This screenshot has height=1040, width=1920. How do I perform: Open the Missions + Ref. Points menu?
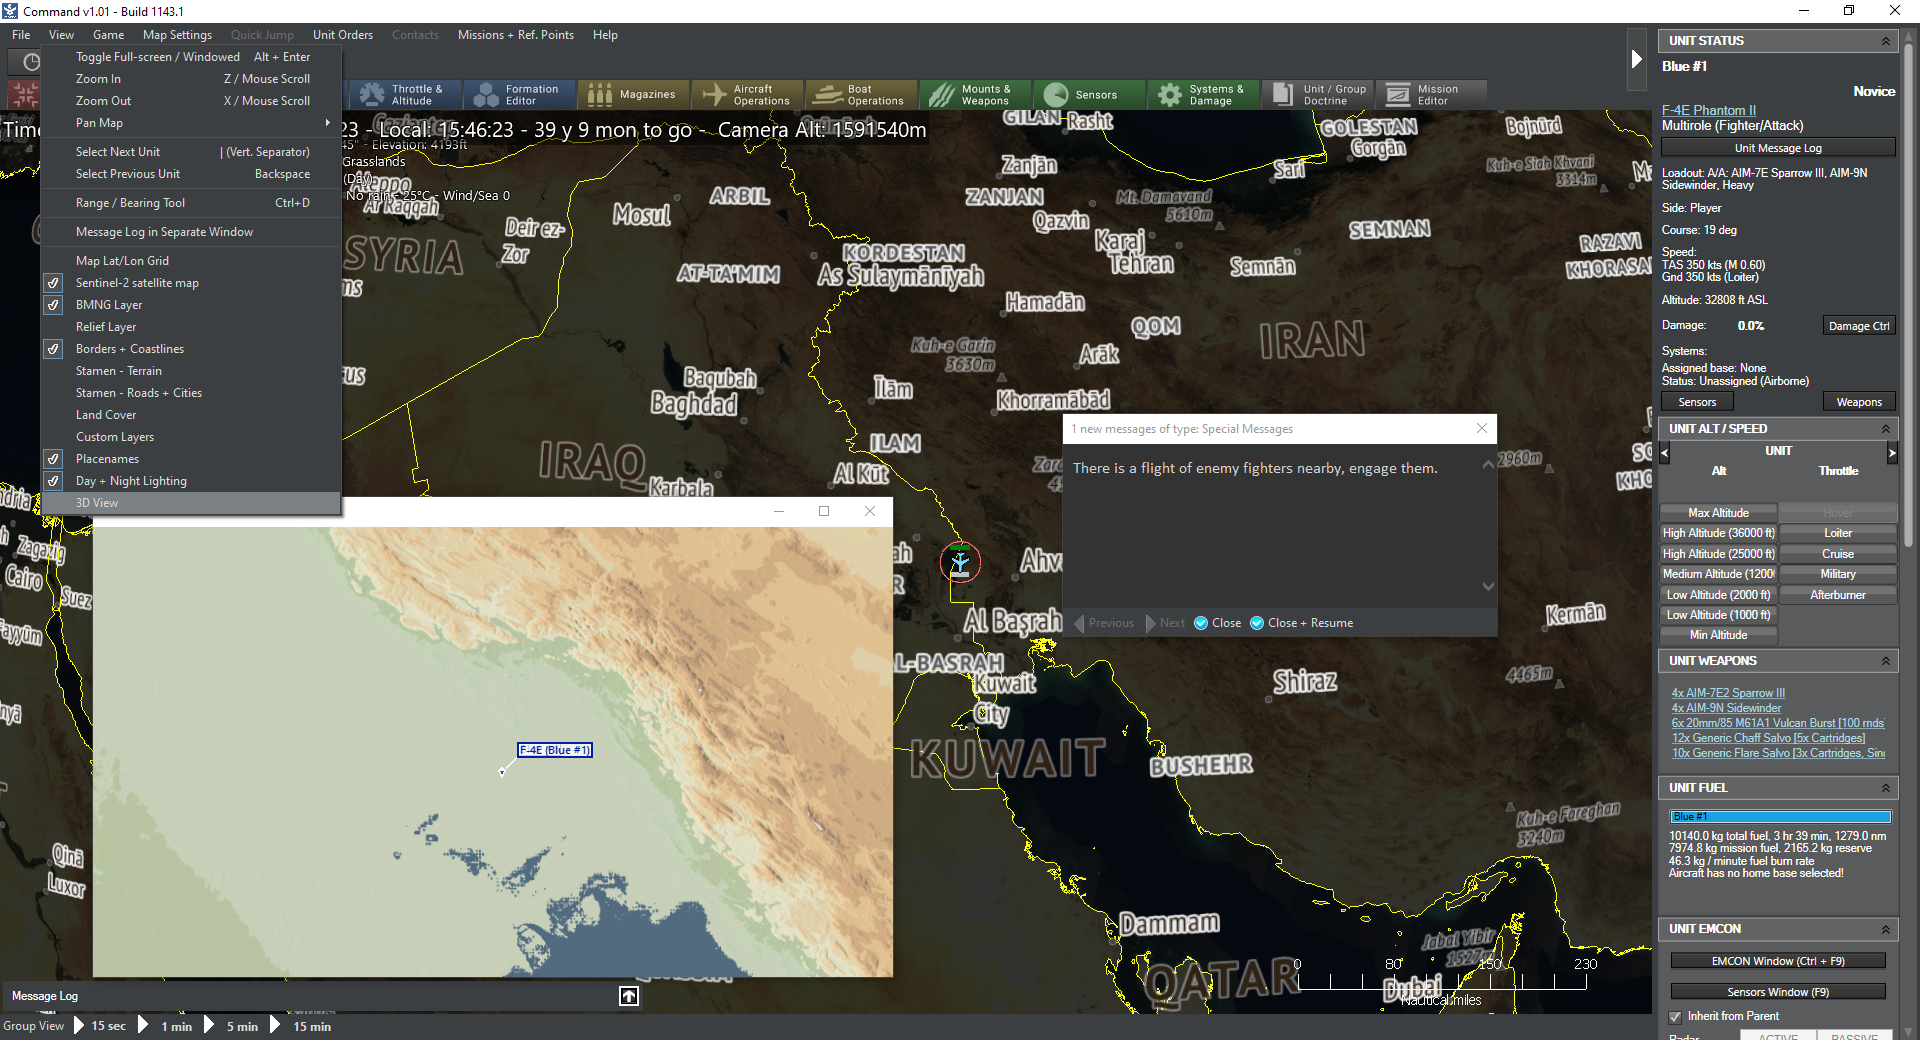tap(516, 35)
